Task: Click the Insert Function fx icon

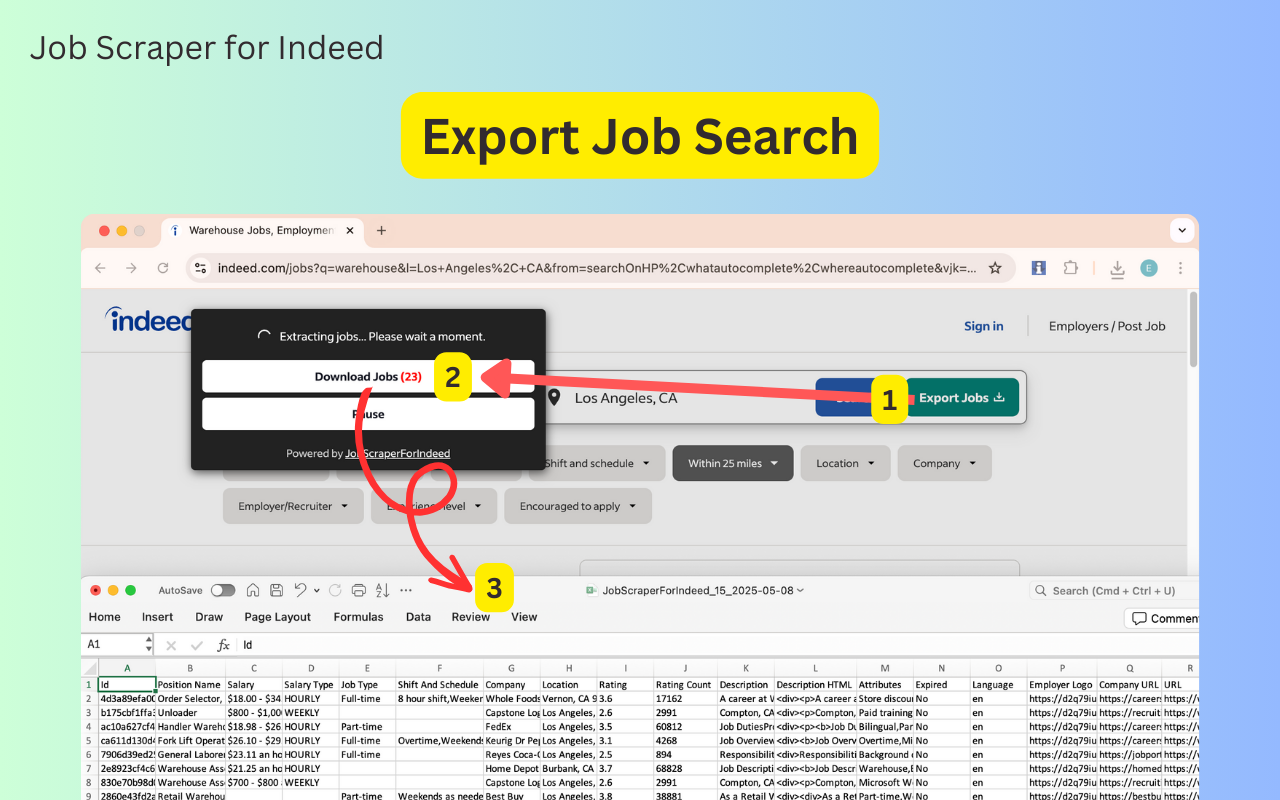Action: click(223, 646)
